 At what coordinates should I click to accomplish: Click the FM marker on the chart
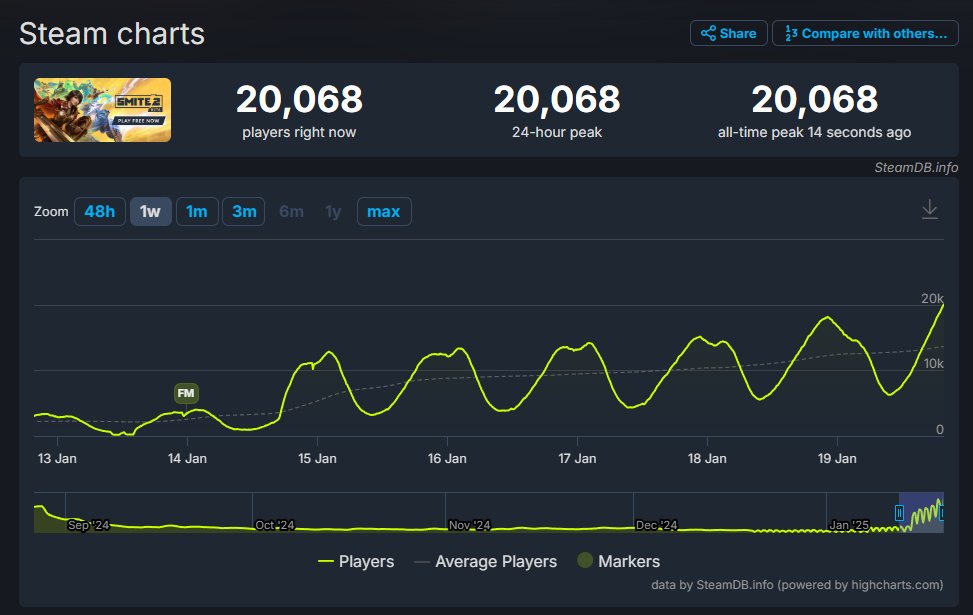(186, 393)
